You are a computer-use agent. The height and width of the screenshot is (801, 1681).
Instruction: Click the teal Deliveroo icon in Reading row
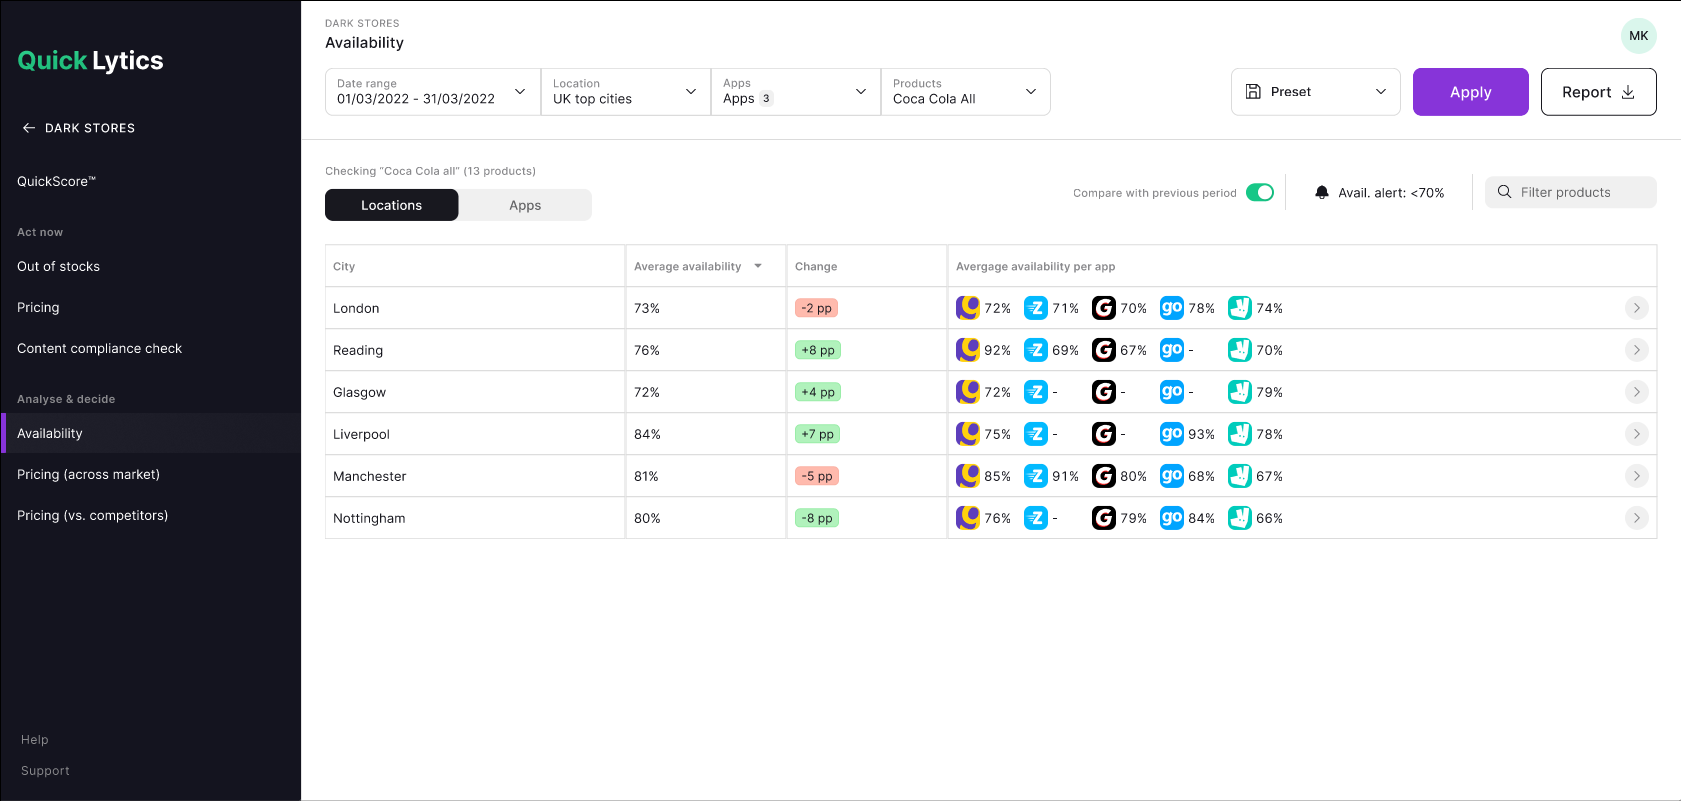pos(1240,350)
